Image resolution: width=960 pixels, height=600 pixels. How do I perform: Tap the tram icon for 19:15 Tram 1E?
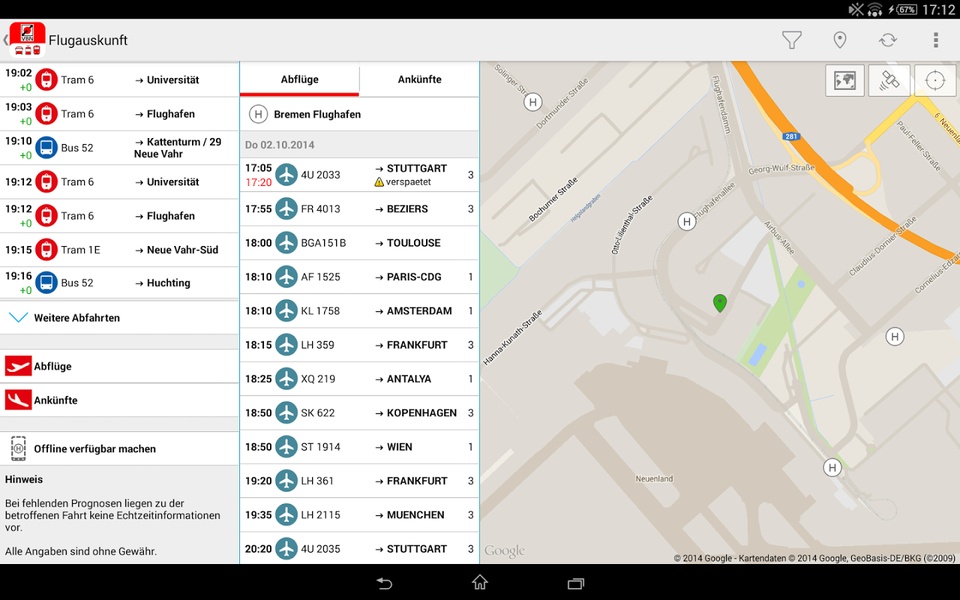[x=47, y=250]
